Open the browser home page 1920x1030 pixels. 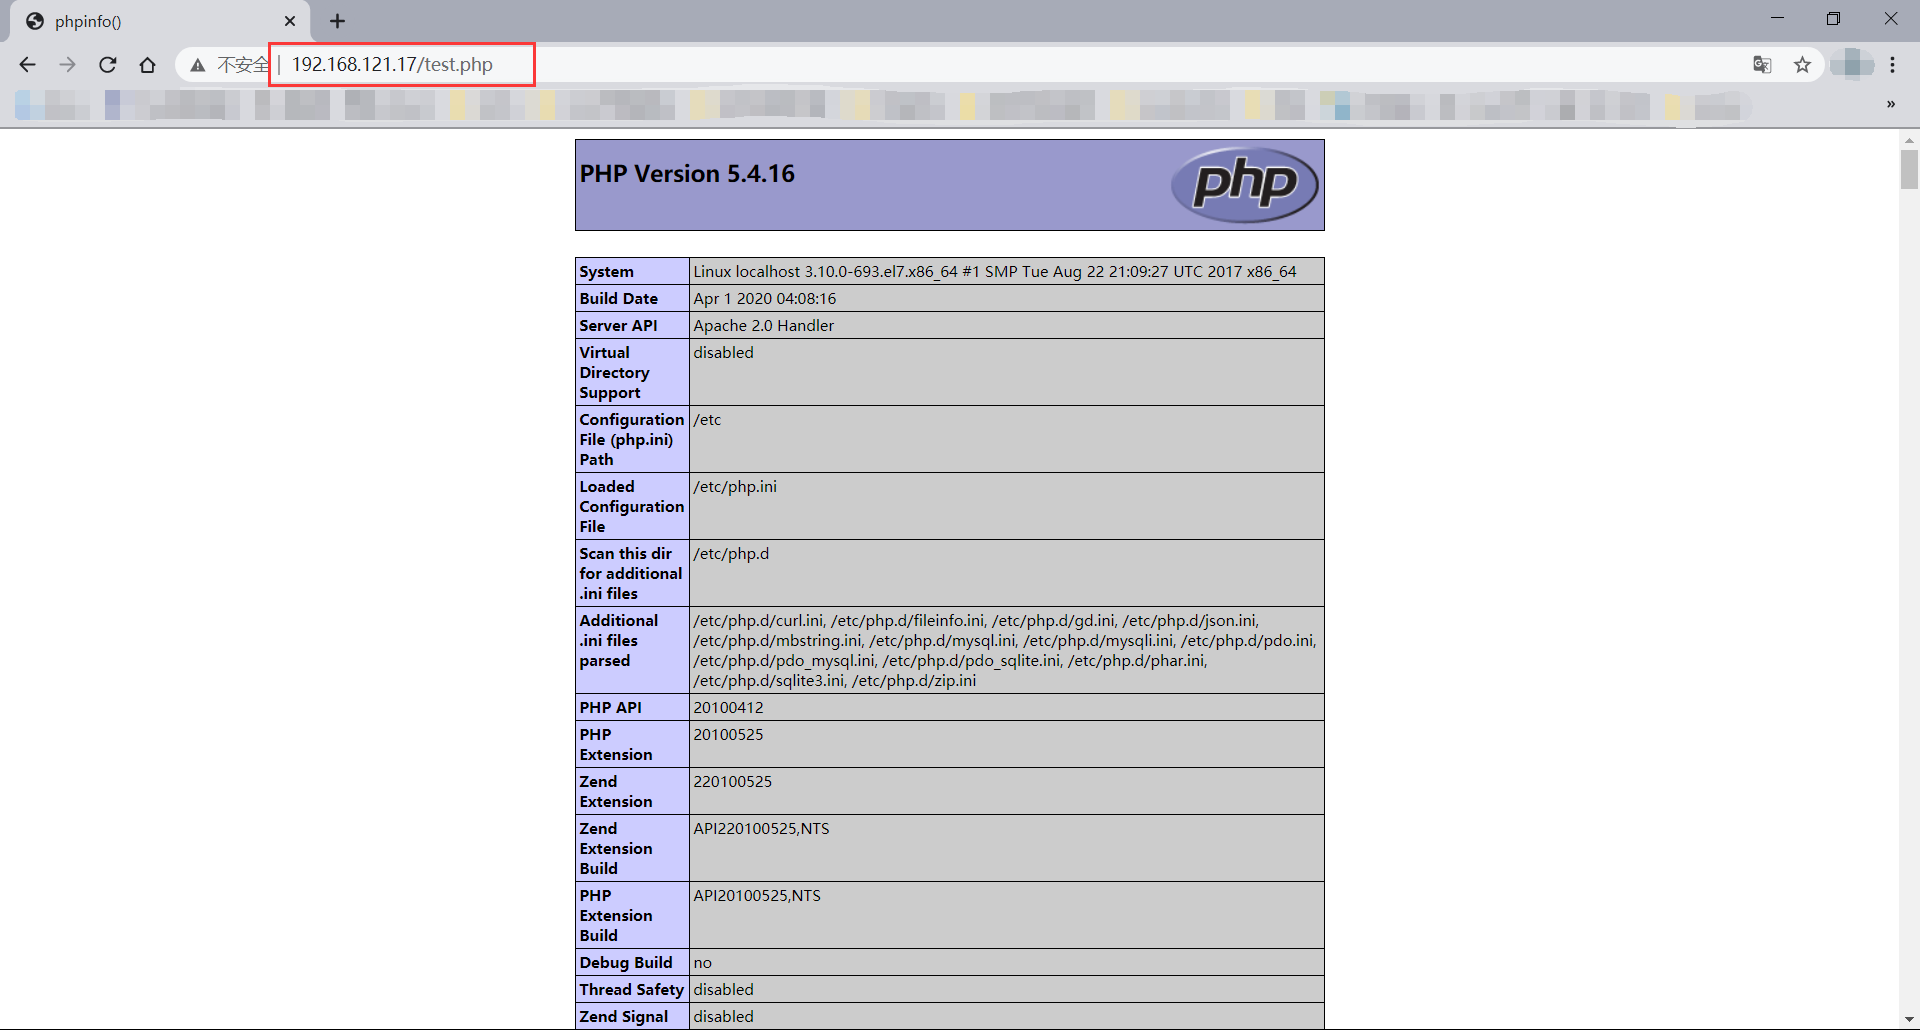point(147,65)
